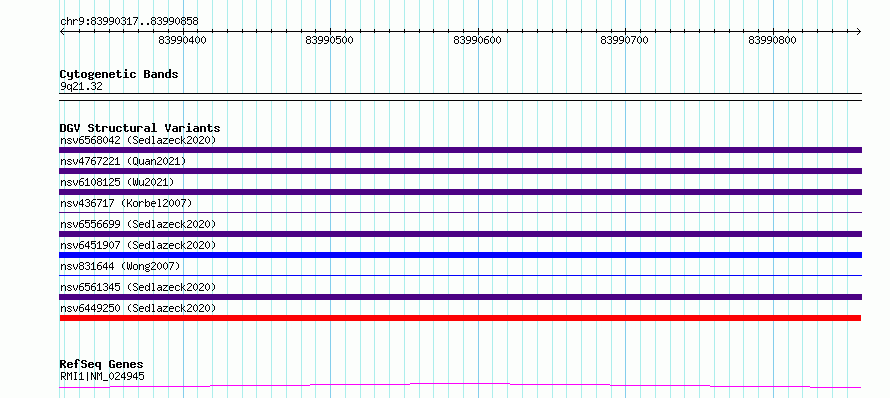This screenshot has width=890, height=398.
Task: Select the purple bar under nsv6556699
Action: pos(460,234)
